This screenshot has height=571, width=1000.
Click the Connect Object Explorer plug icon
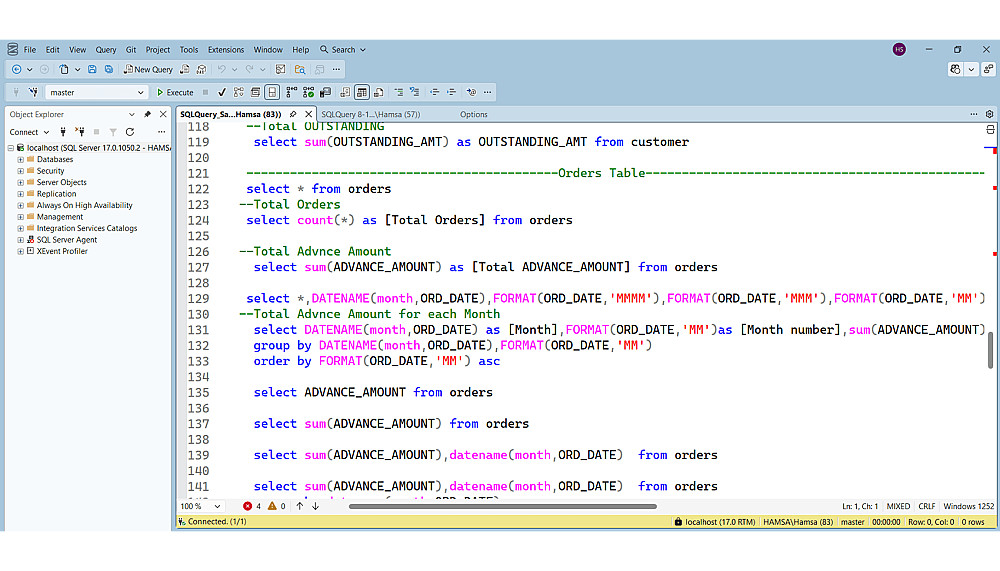pos(62,132)
